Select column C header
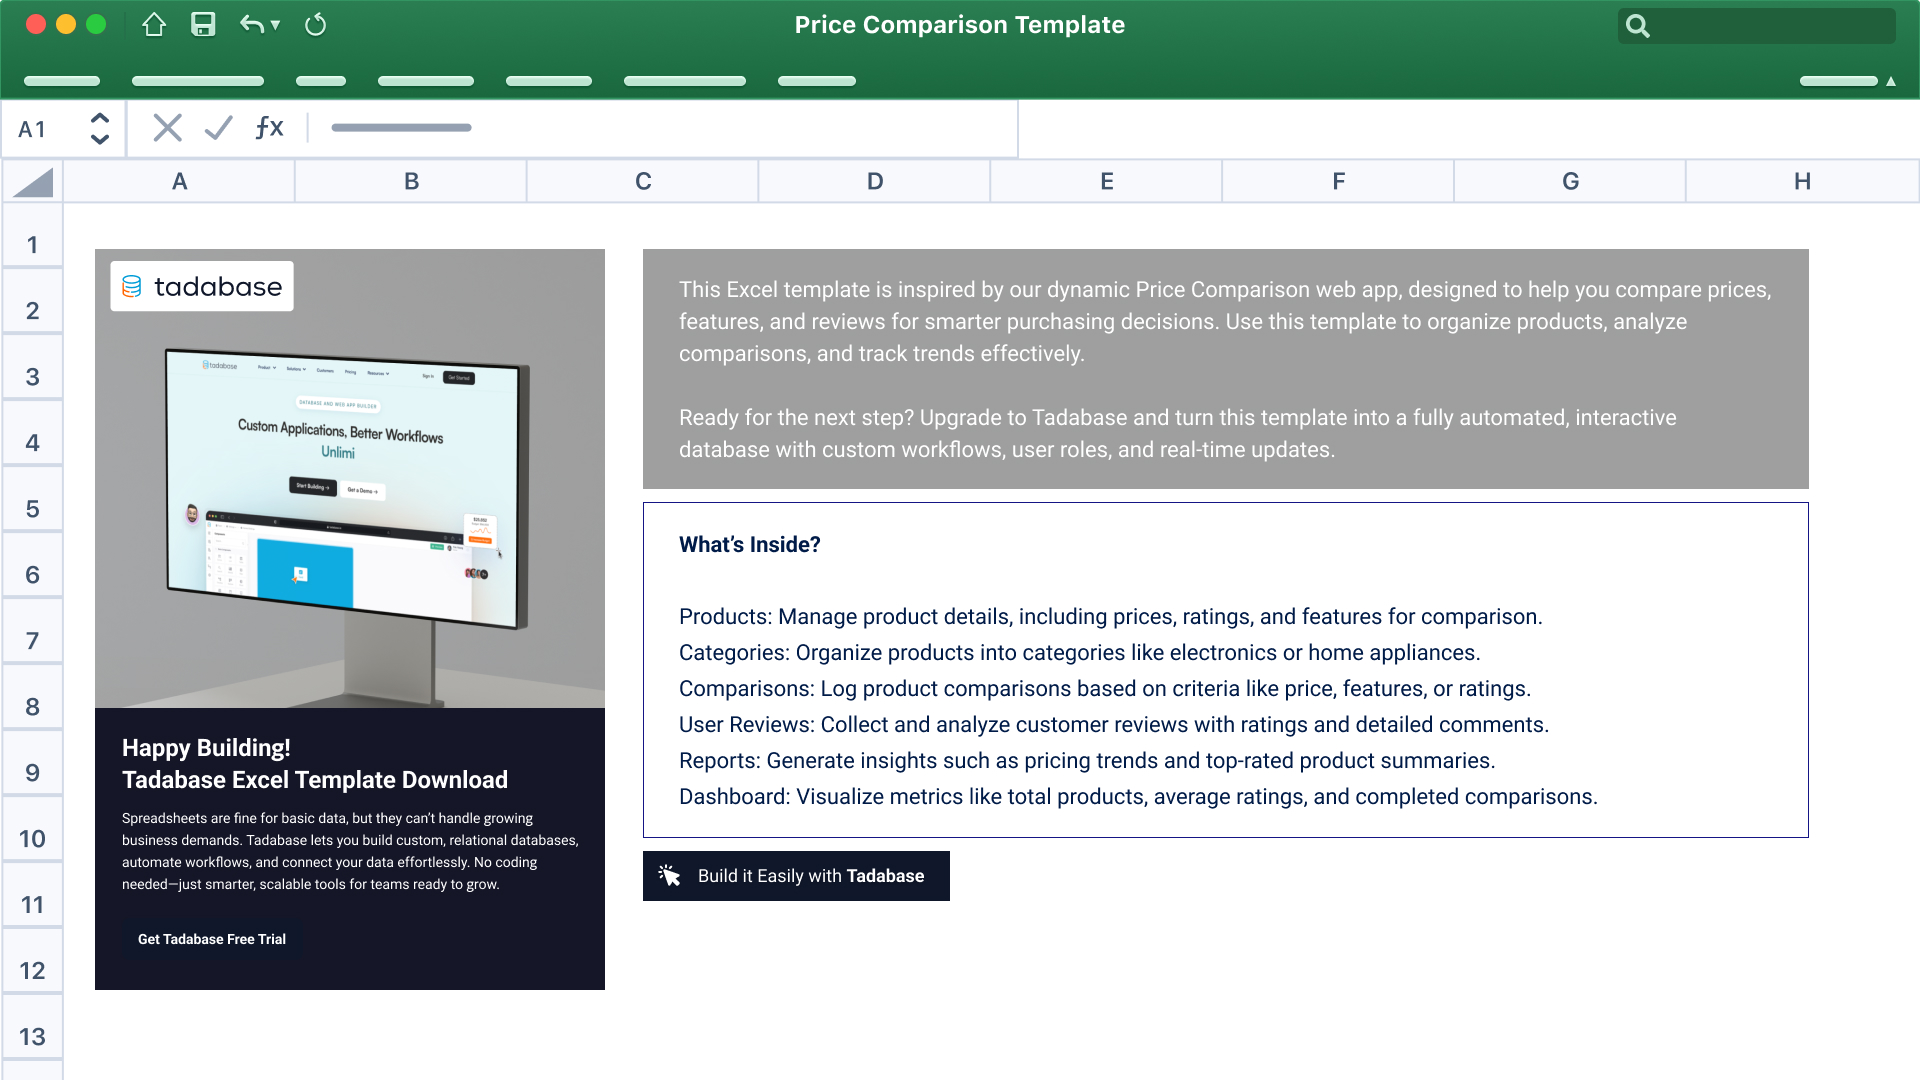Image resolution: width=1920 pixels, height=1080 pixels. [643, 182]
